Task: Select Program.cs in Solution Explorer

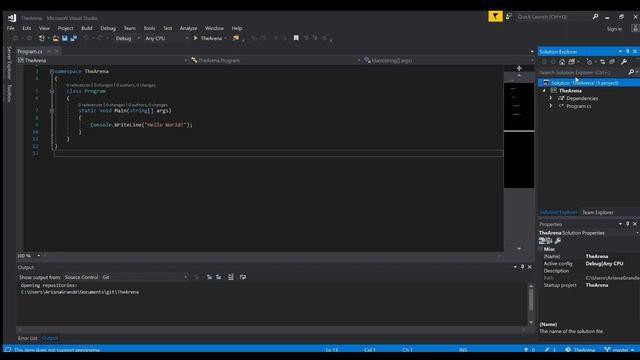Action: pos(578,106)
